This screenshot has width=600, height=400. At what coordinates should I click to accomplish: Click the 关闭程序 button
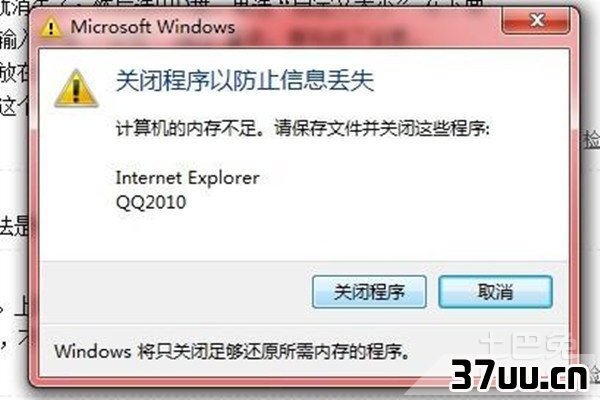click(x=369, y=292)
